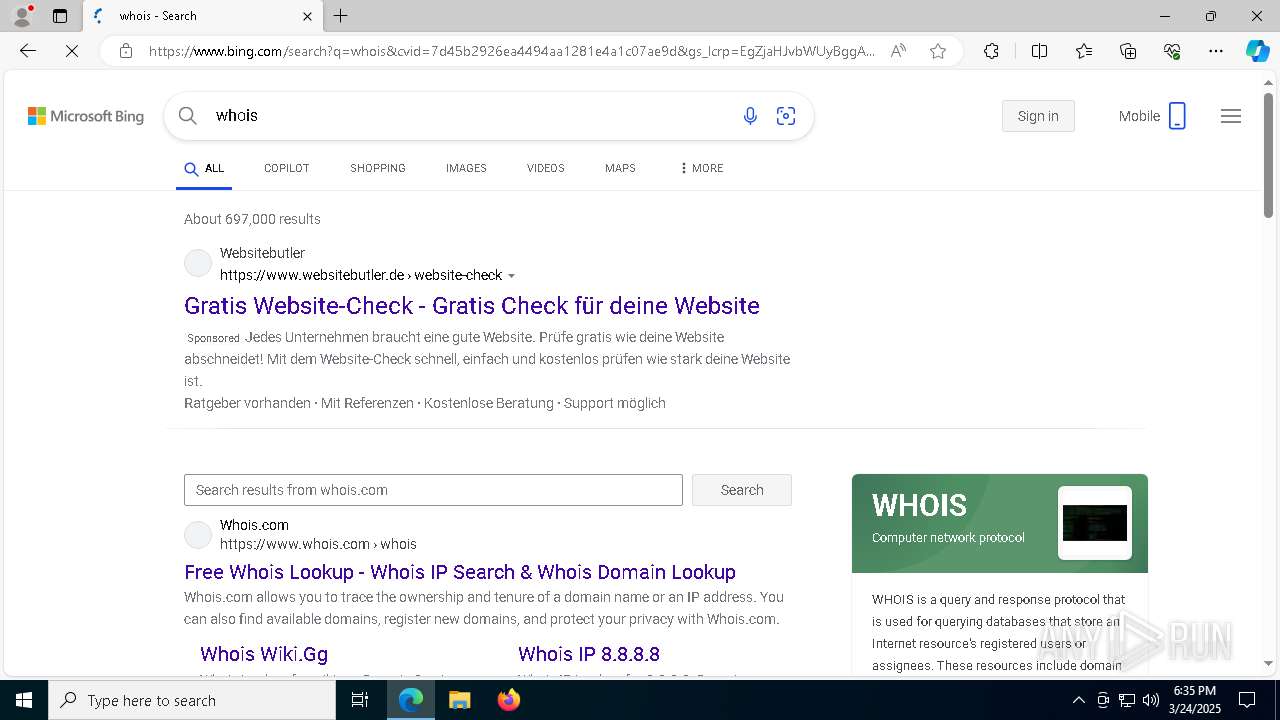
Task: Open Read aloud icon in address bar
Action: point(898,51)
